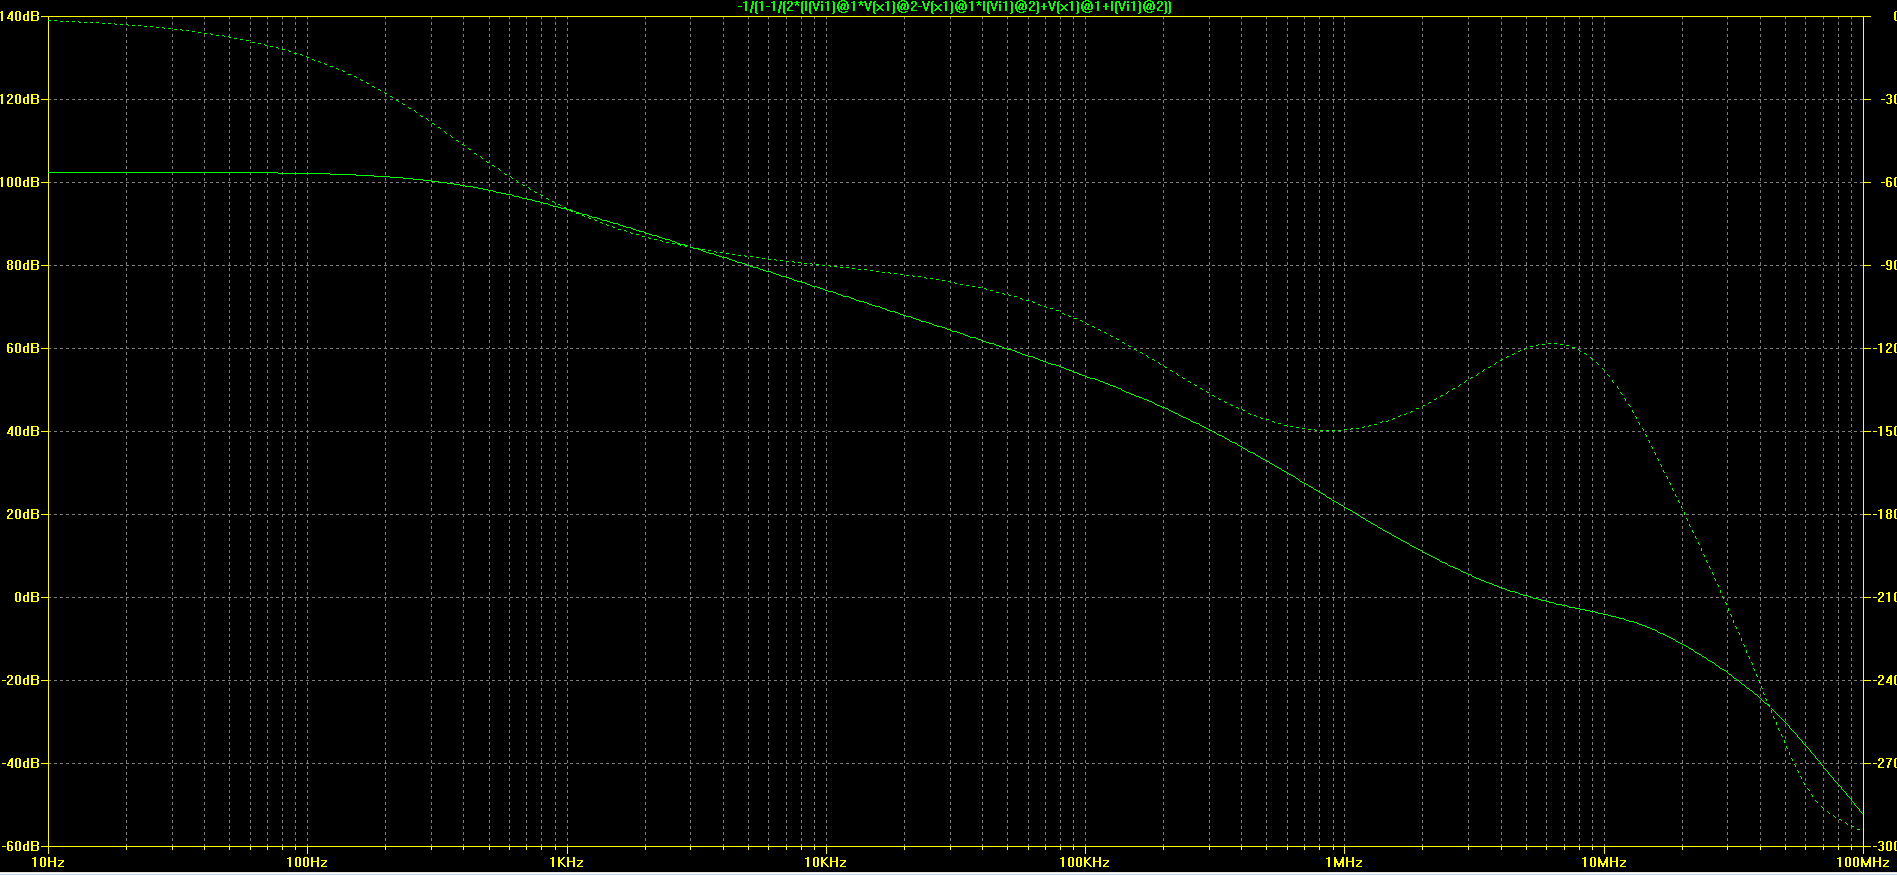Click the 140dB label on the magnitude axis
This screenshot has height=875, width=1897.
tap(20, 17)
